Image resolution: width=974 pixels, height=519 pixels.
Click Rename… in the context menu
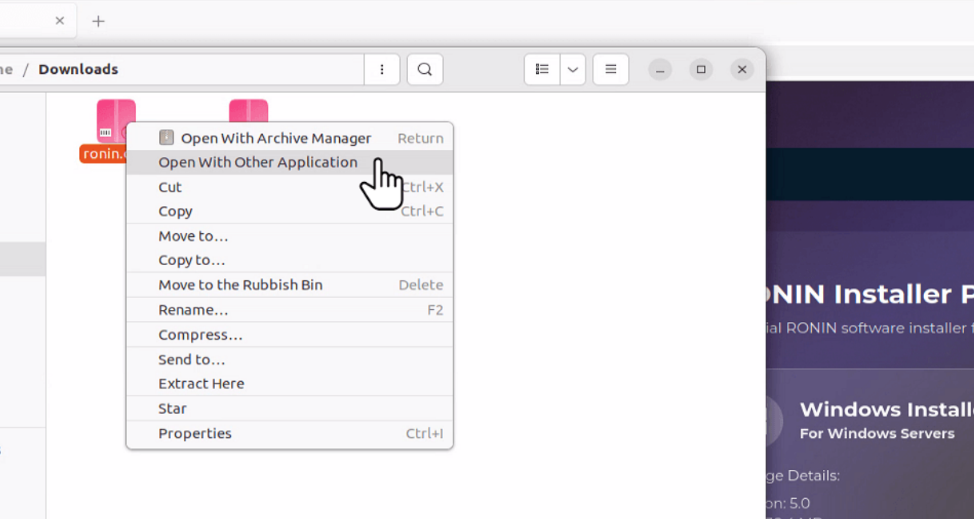pyautogui.click(x=193, y=310)
